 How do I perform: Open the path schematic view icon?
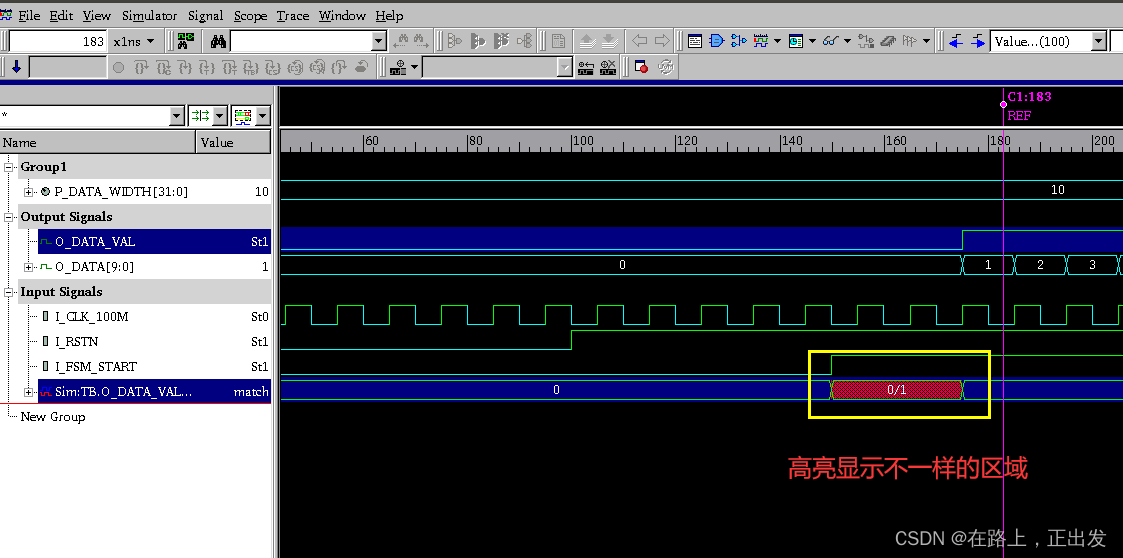pos(738,41)
